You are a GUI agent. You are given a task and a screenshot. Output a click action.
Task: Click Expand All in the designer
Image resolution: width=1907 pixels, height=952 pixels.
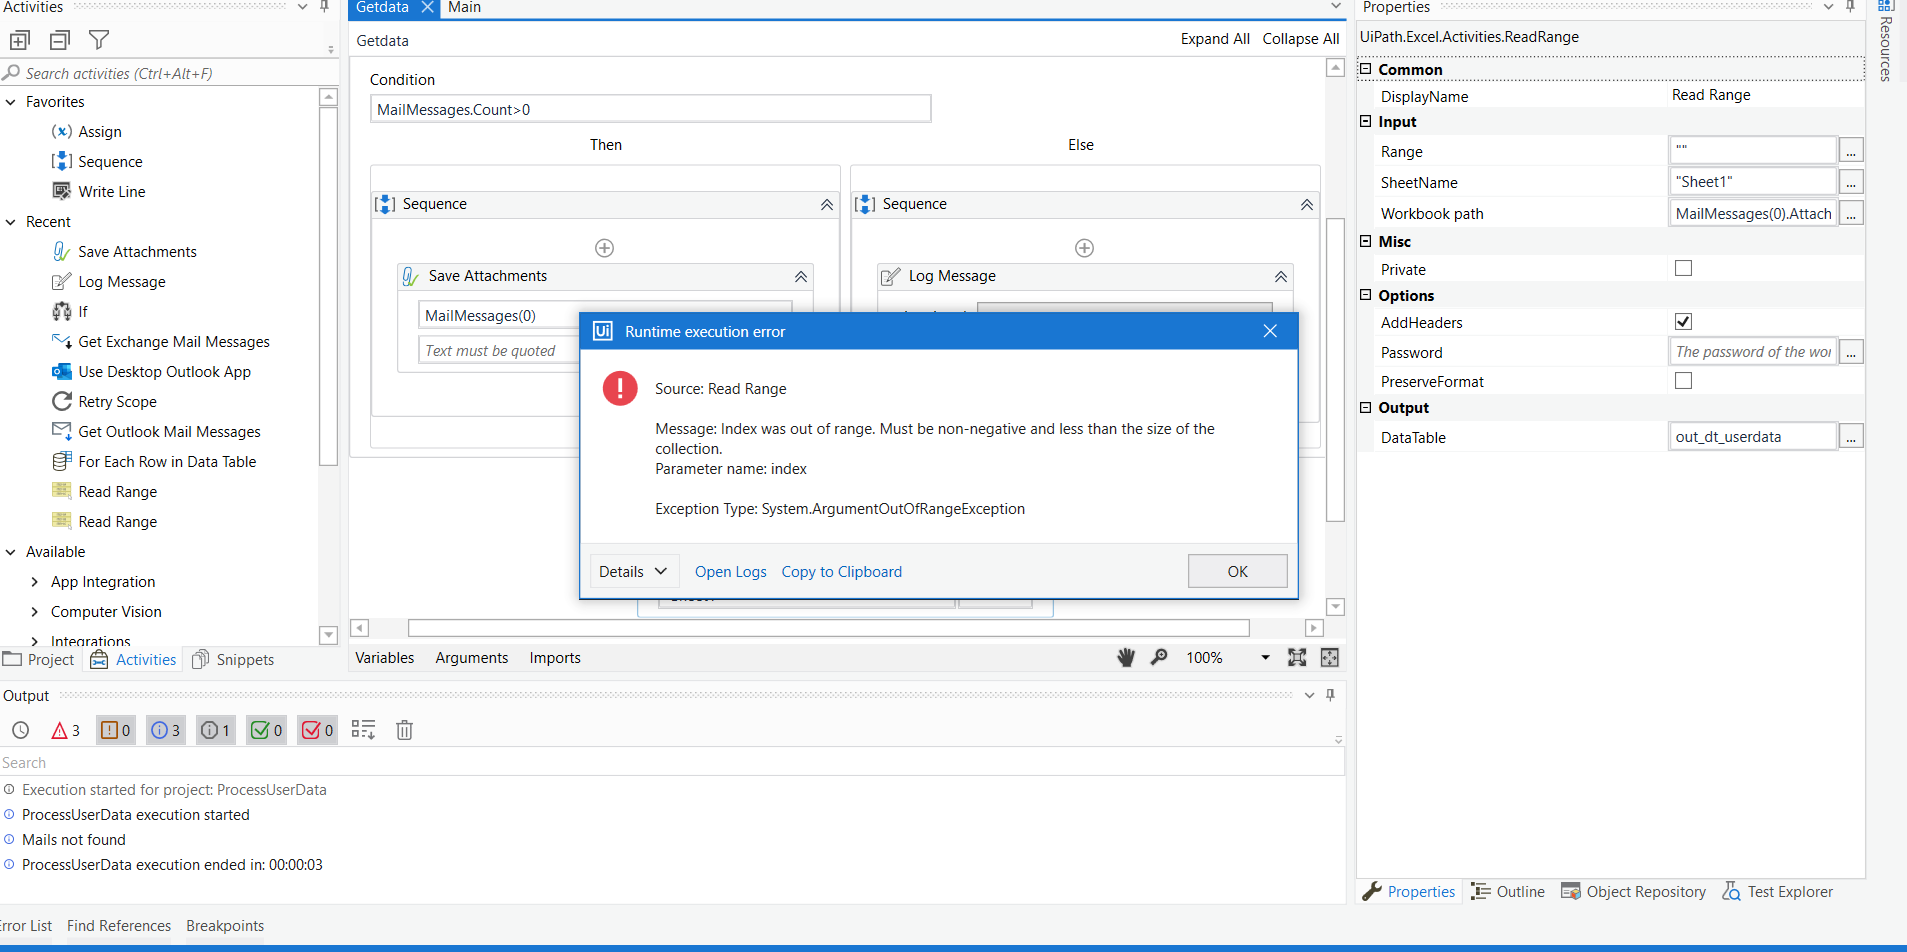[1215, 39]
